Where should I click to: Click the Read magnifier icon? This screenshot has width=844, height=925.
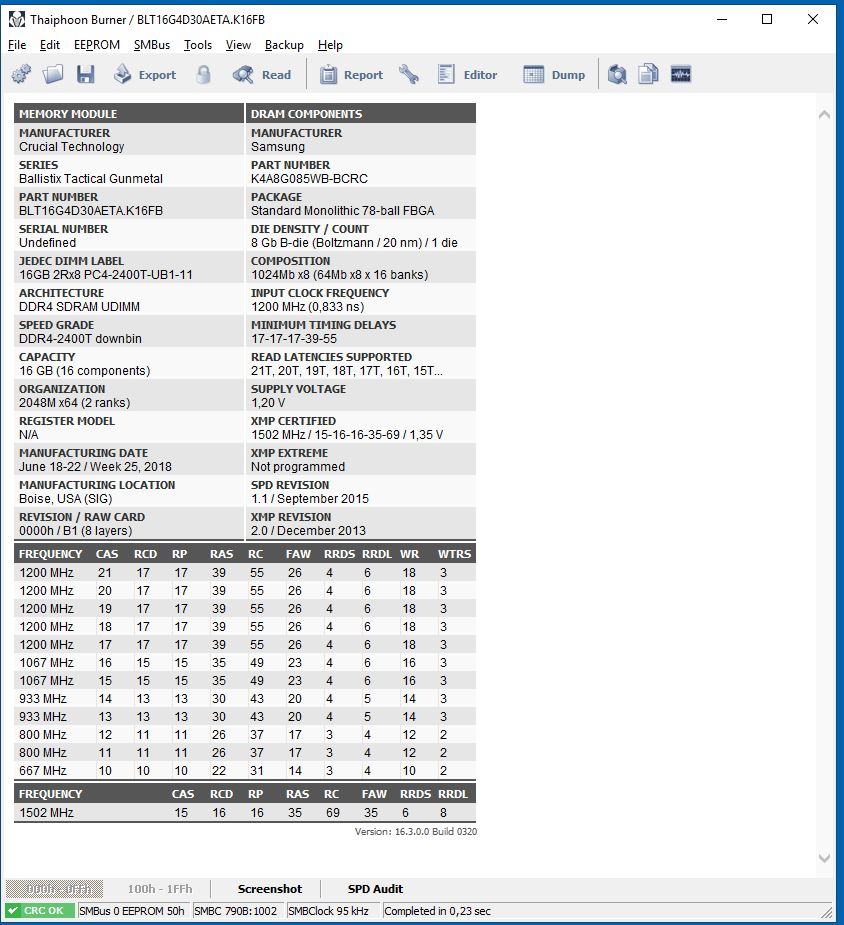[x=242, y=74]
